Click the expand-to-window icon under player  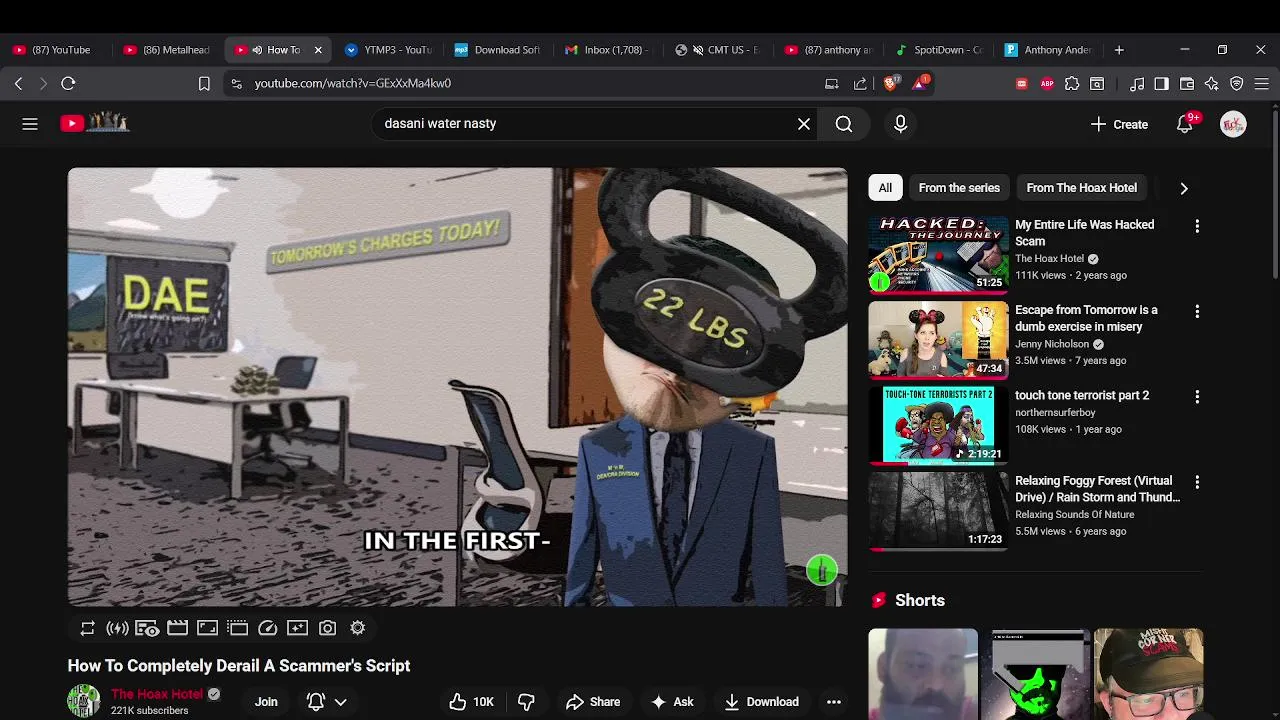[207, 628]
